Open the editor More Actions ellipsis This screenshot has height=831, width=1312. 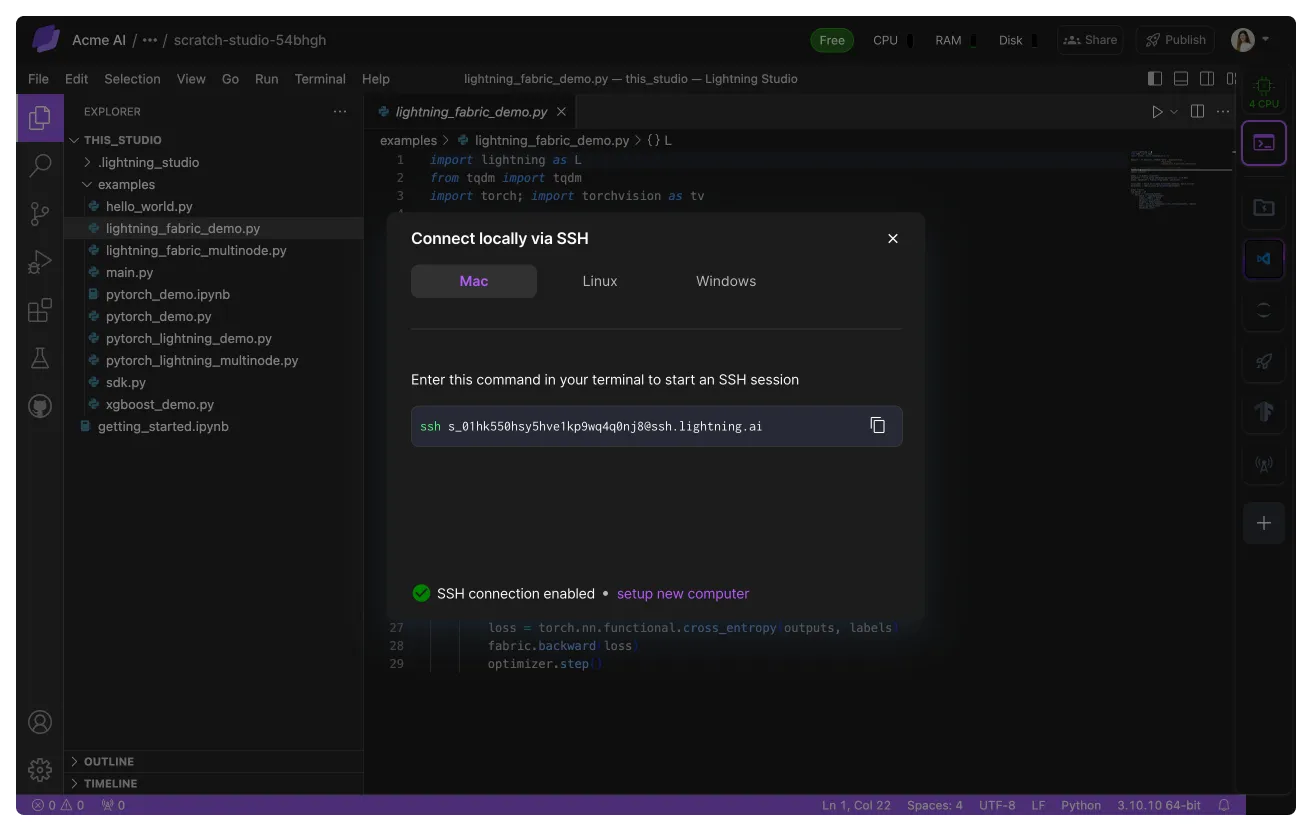coord(1222,112)
